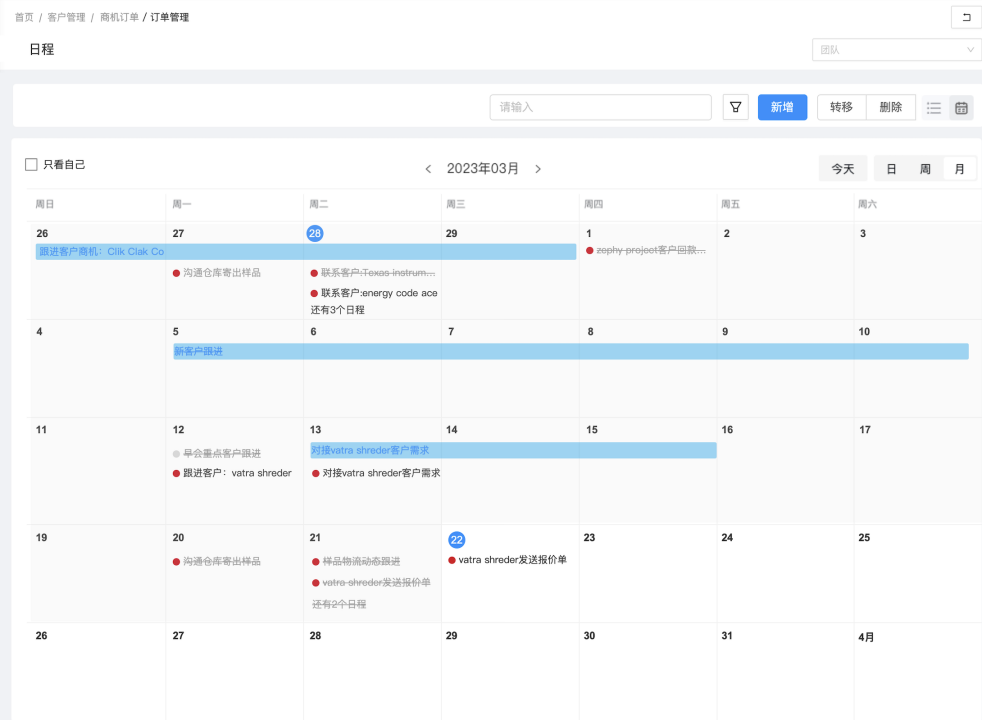Click the filter funnel icon
This screenshot has height=720, width=982.
pyautogui.click(x=735, y=108)
